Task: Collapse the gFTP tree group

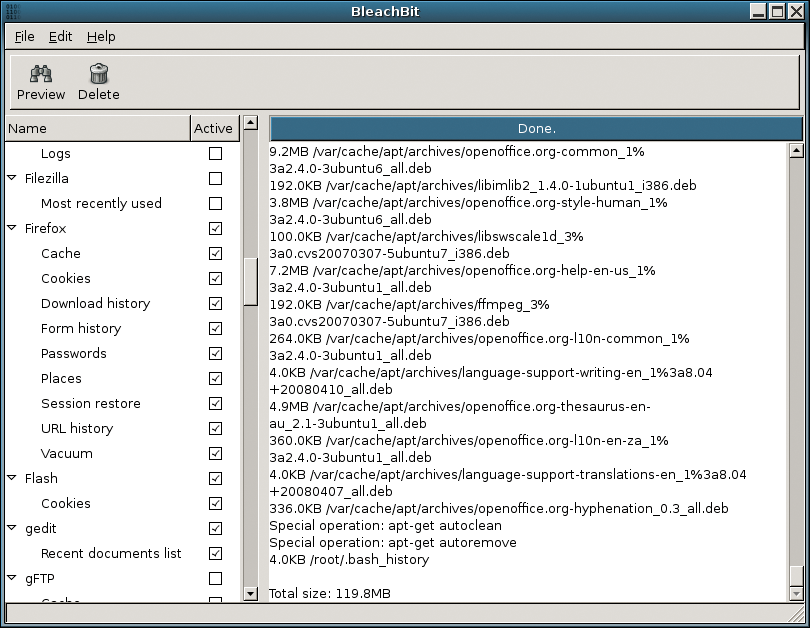Action: [12, 577]
